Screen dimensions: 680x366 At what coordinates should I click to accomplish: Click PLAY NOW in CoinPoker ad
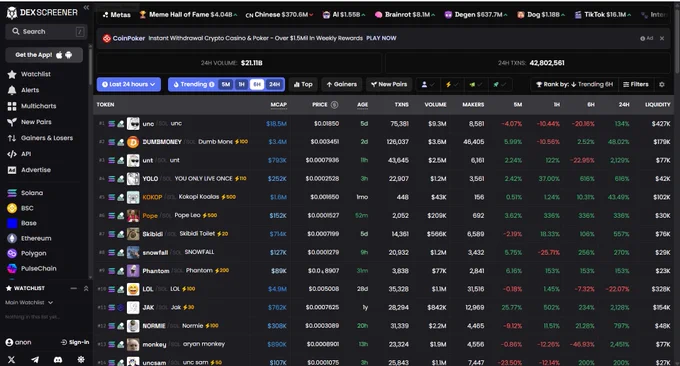click(x=381, y=38)
